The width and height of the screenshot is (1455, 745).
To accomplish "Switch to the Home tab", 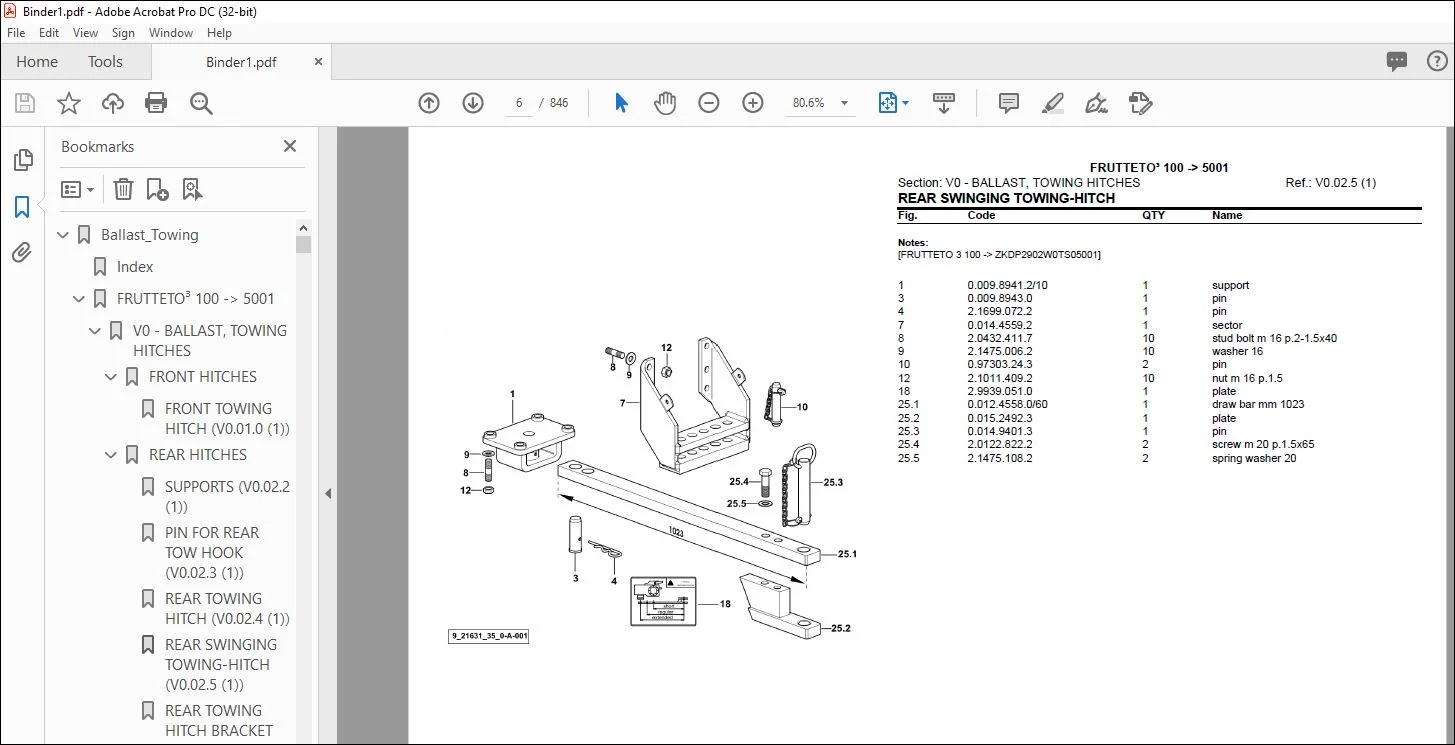I will click(37, 62).
